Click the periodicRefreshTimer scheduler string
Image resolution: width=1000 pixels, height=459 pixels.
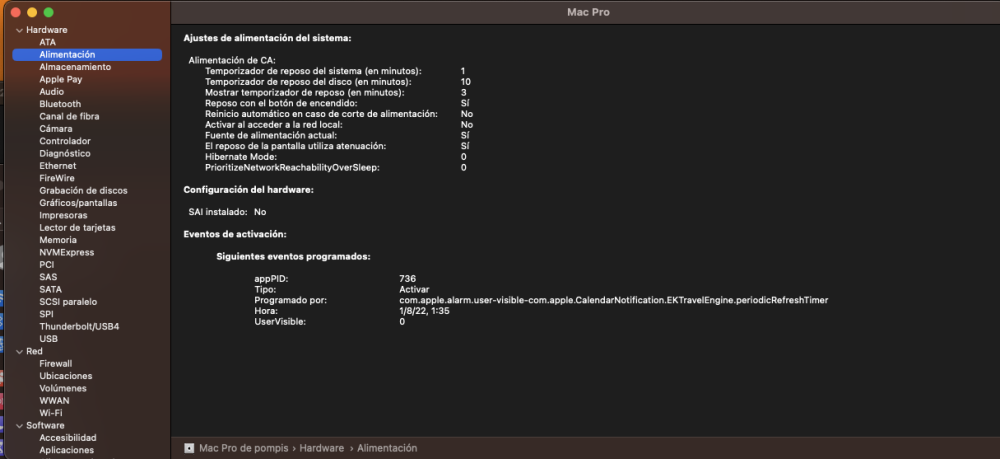614,300
